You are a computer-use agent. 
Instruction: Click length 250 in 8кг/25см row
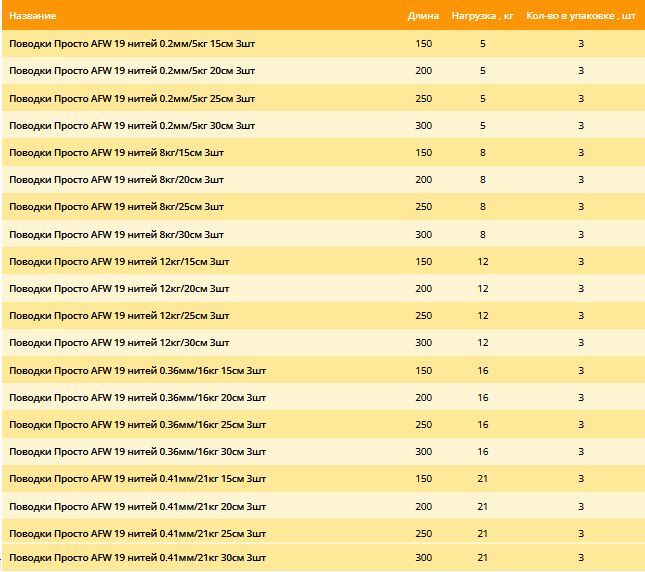click(423, 207)
